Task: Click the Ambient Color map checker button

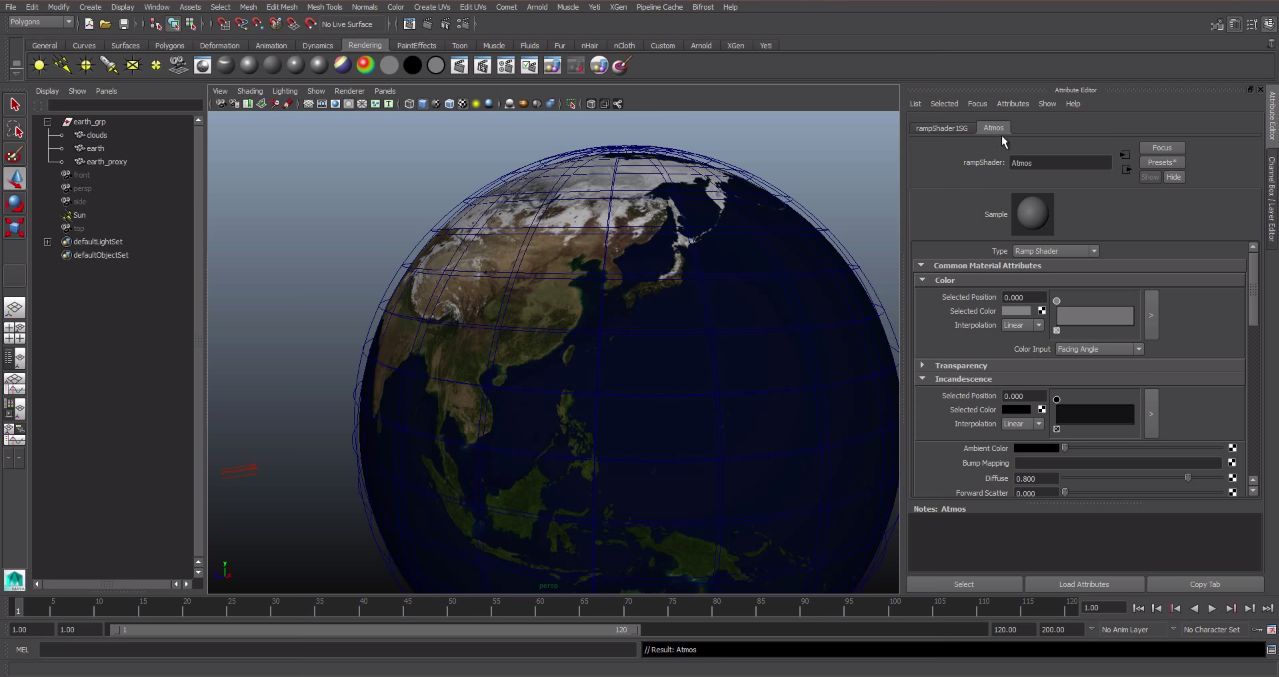Action: pos(1232,448)
